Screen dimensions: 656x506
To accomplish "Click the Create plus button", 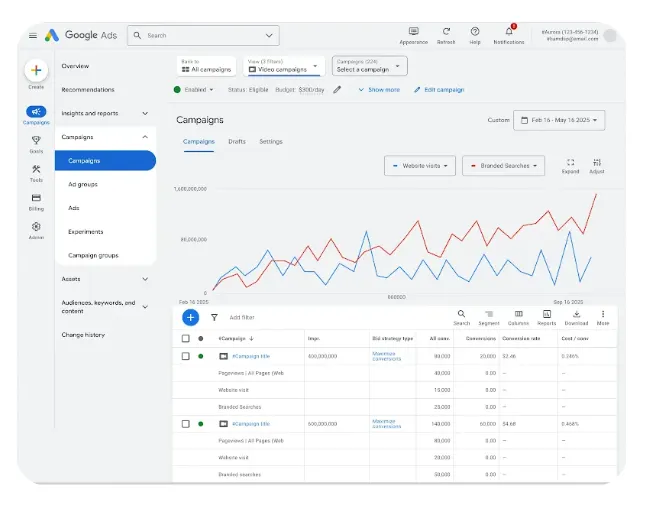I will tap(36, 70).
